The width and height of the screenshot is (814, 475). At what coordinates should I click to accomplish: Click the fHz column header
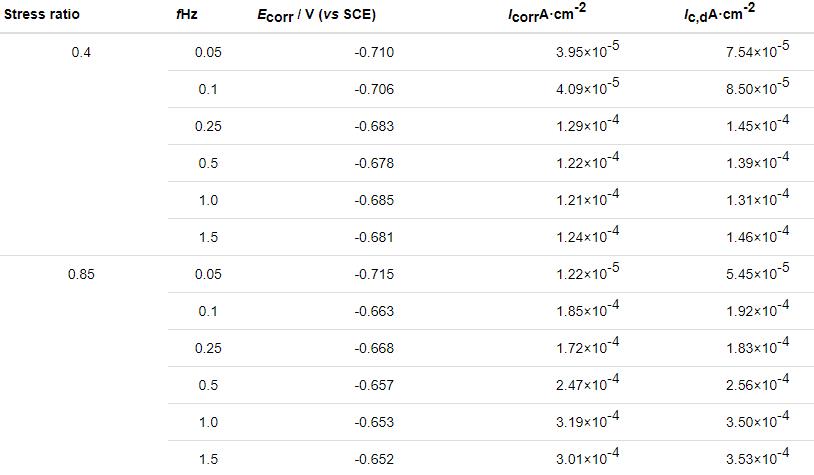184,16
